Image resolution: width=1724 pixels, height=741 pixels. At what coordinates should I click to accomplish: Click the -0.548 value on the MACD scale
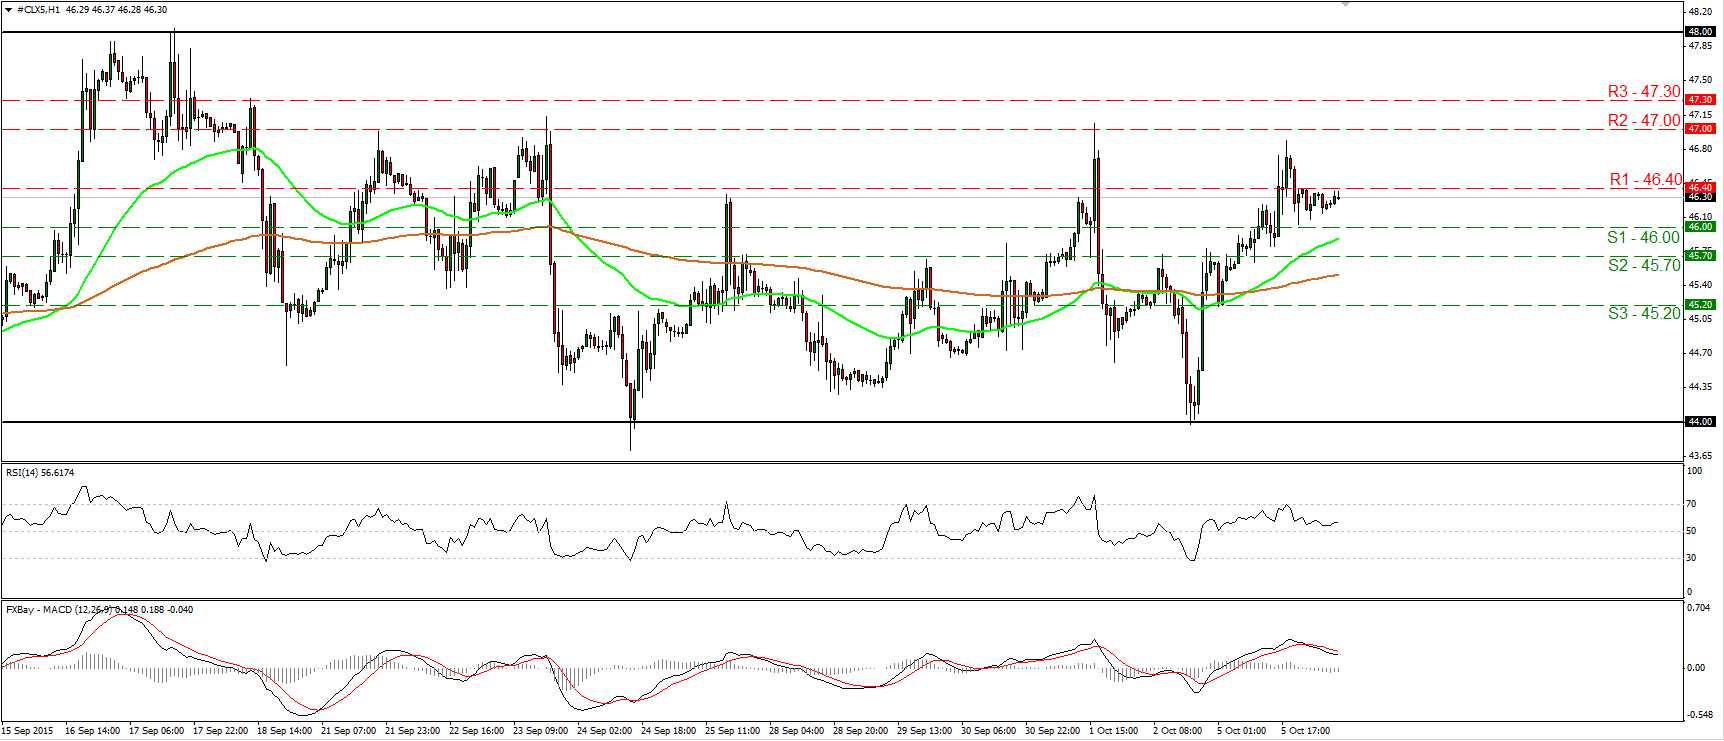click(x=1698, y=715)
